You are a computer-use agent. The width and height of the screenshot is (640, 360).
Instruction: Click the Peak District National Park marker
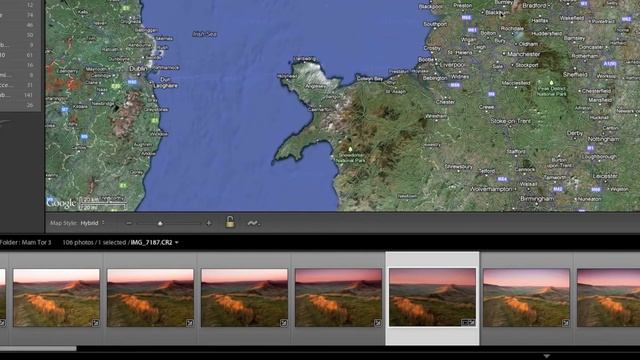click(552, 83)
